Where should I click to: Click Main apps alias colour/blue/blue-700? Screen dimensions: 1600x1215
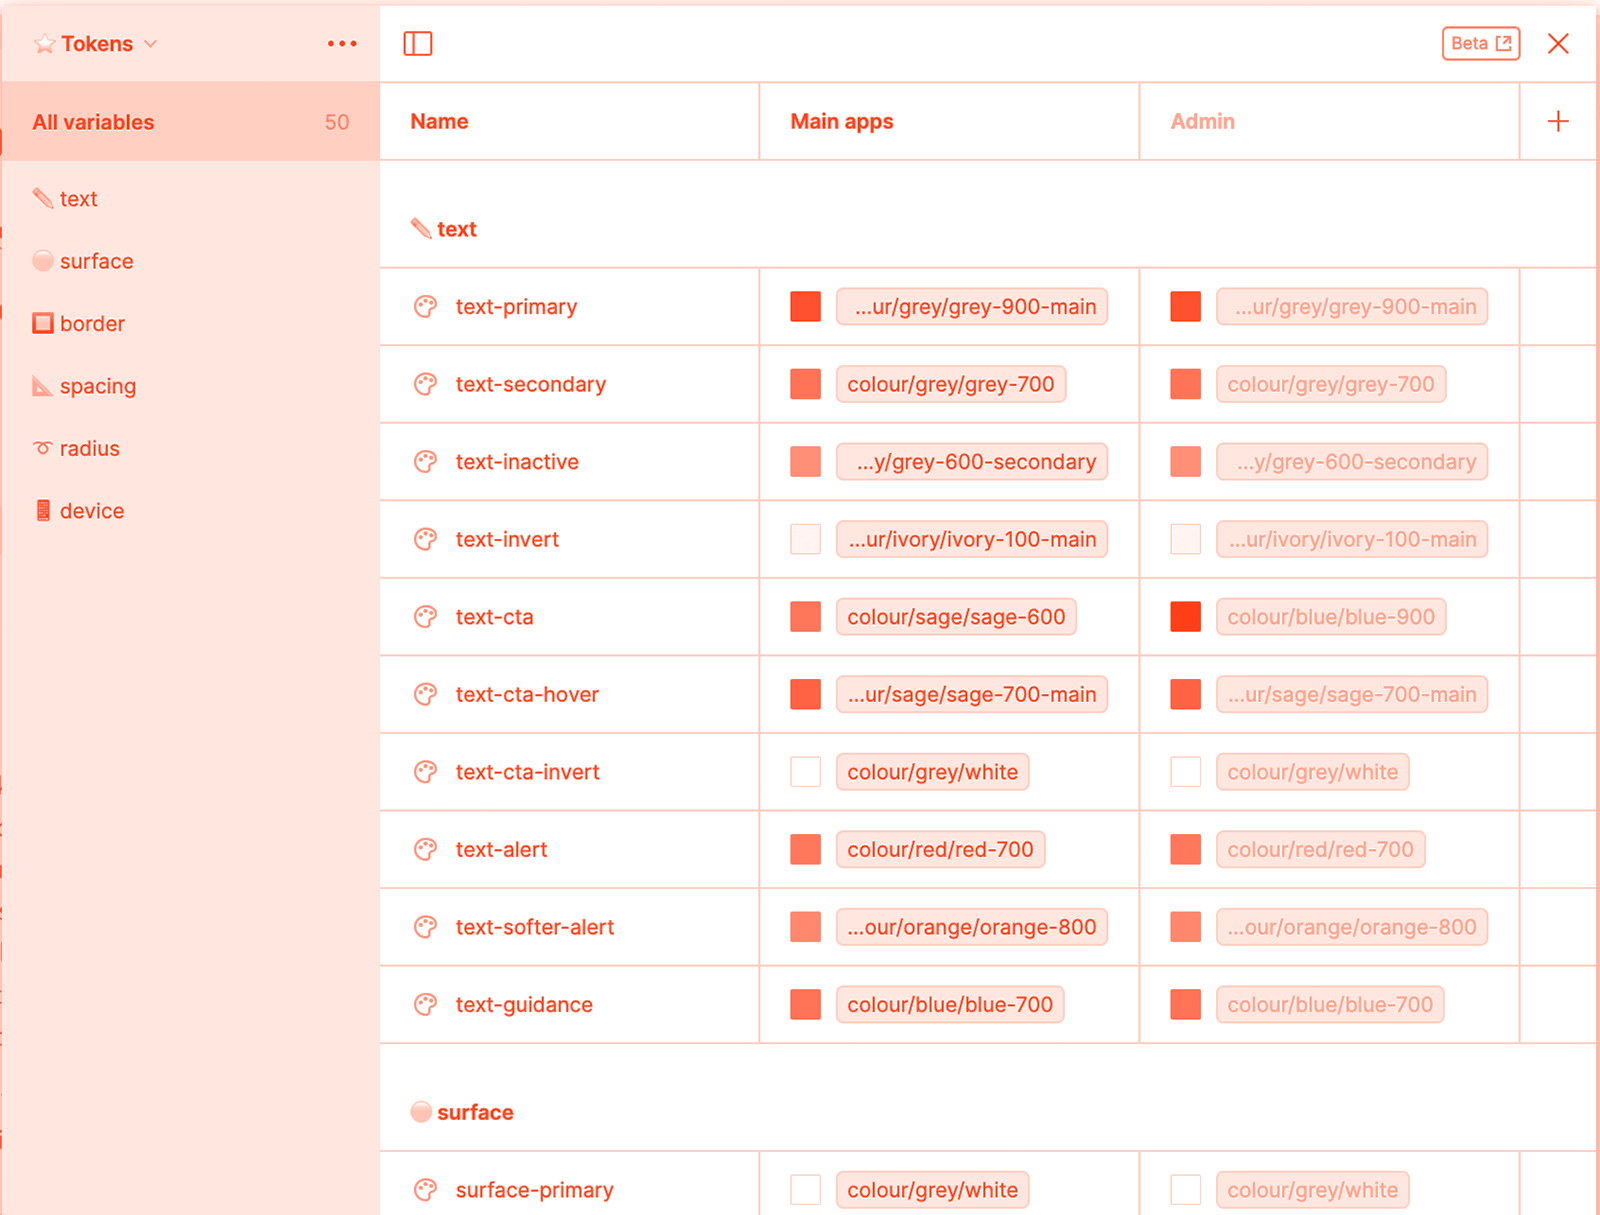pos(950,1004)
